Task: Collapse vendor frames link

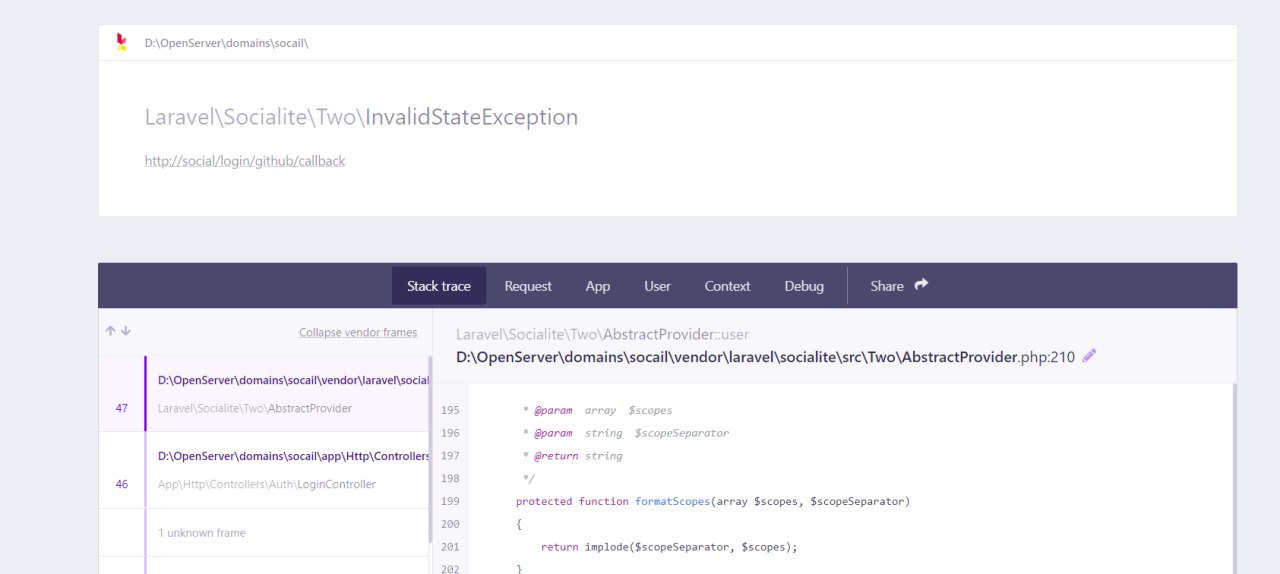Action: pos(358,332)
